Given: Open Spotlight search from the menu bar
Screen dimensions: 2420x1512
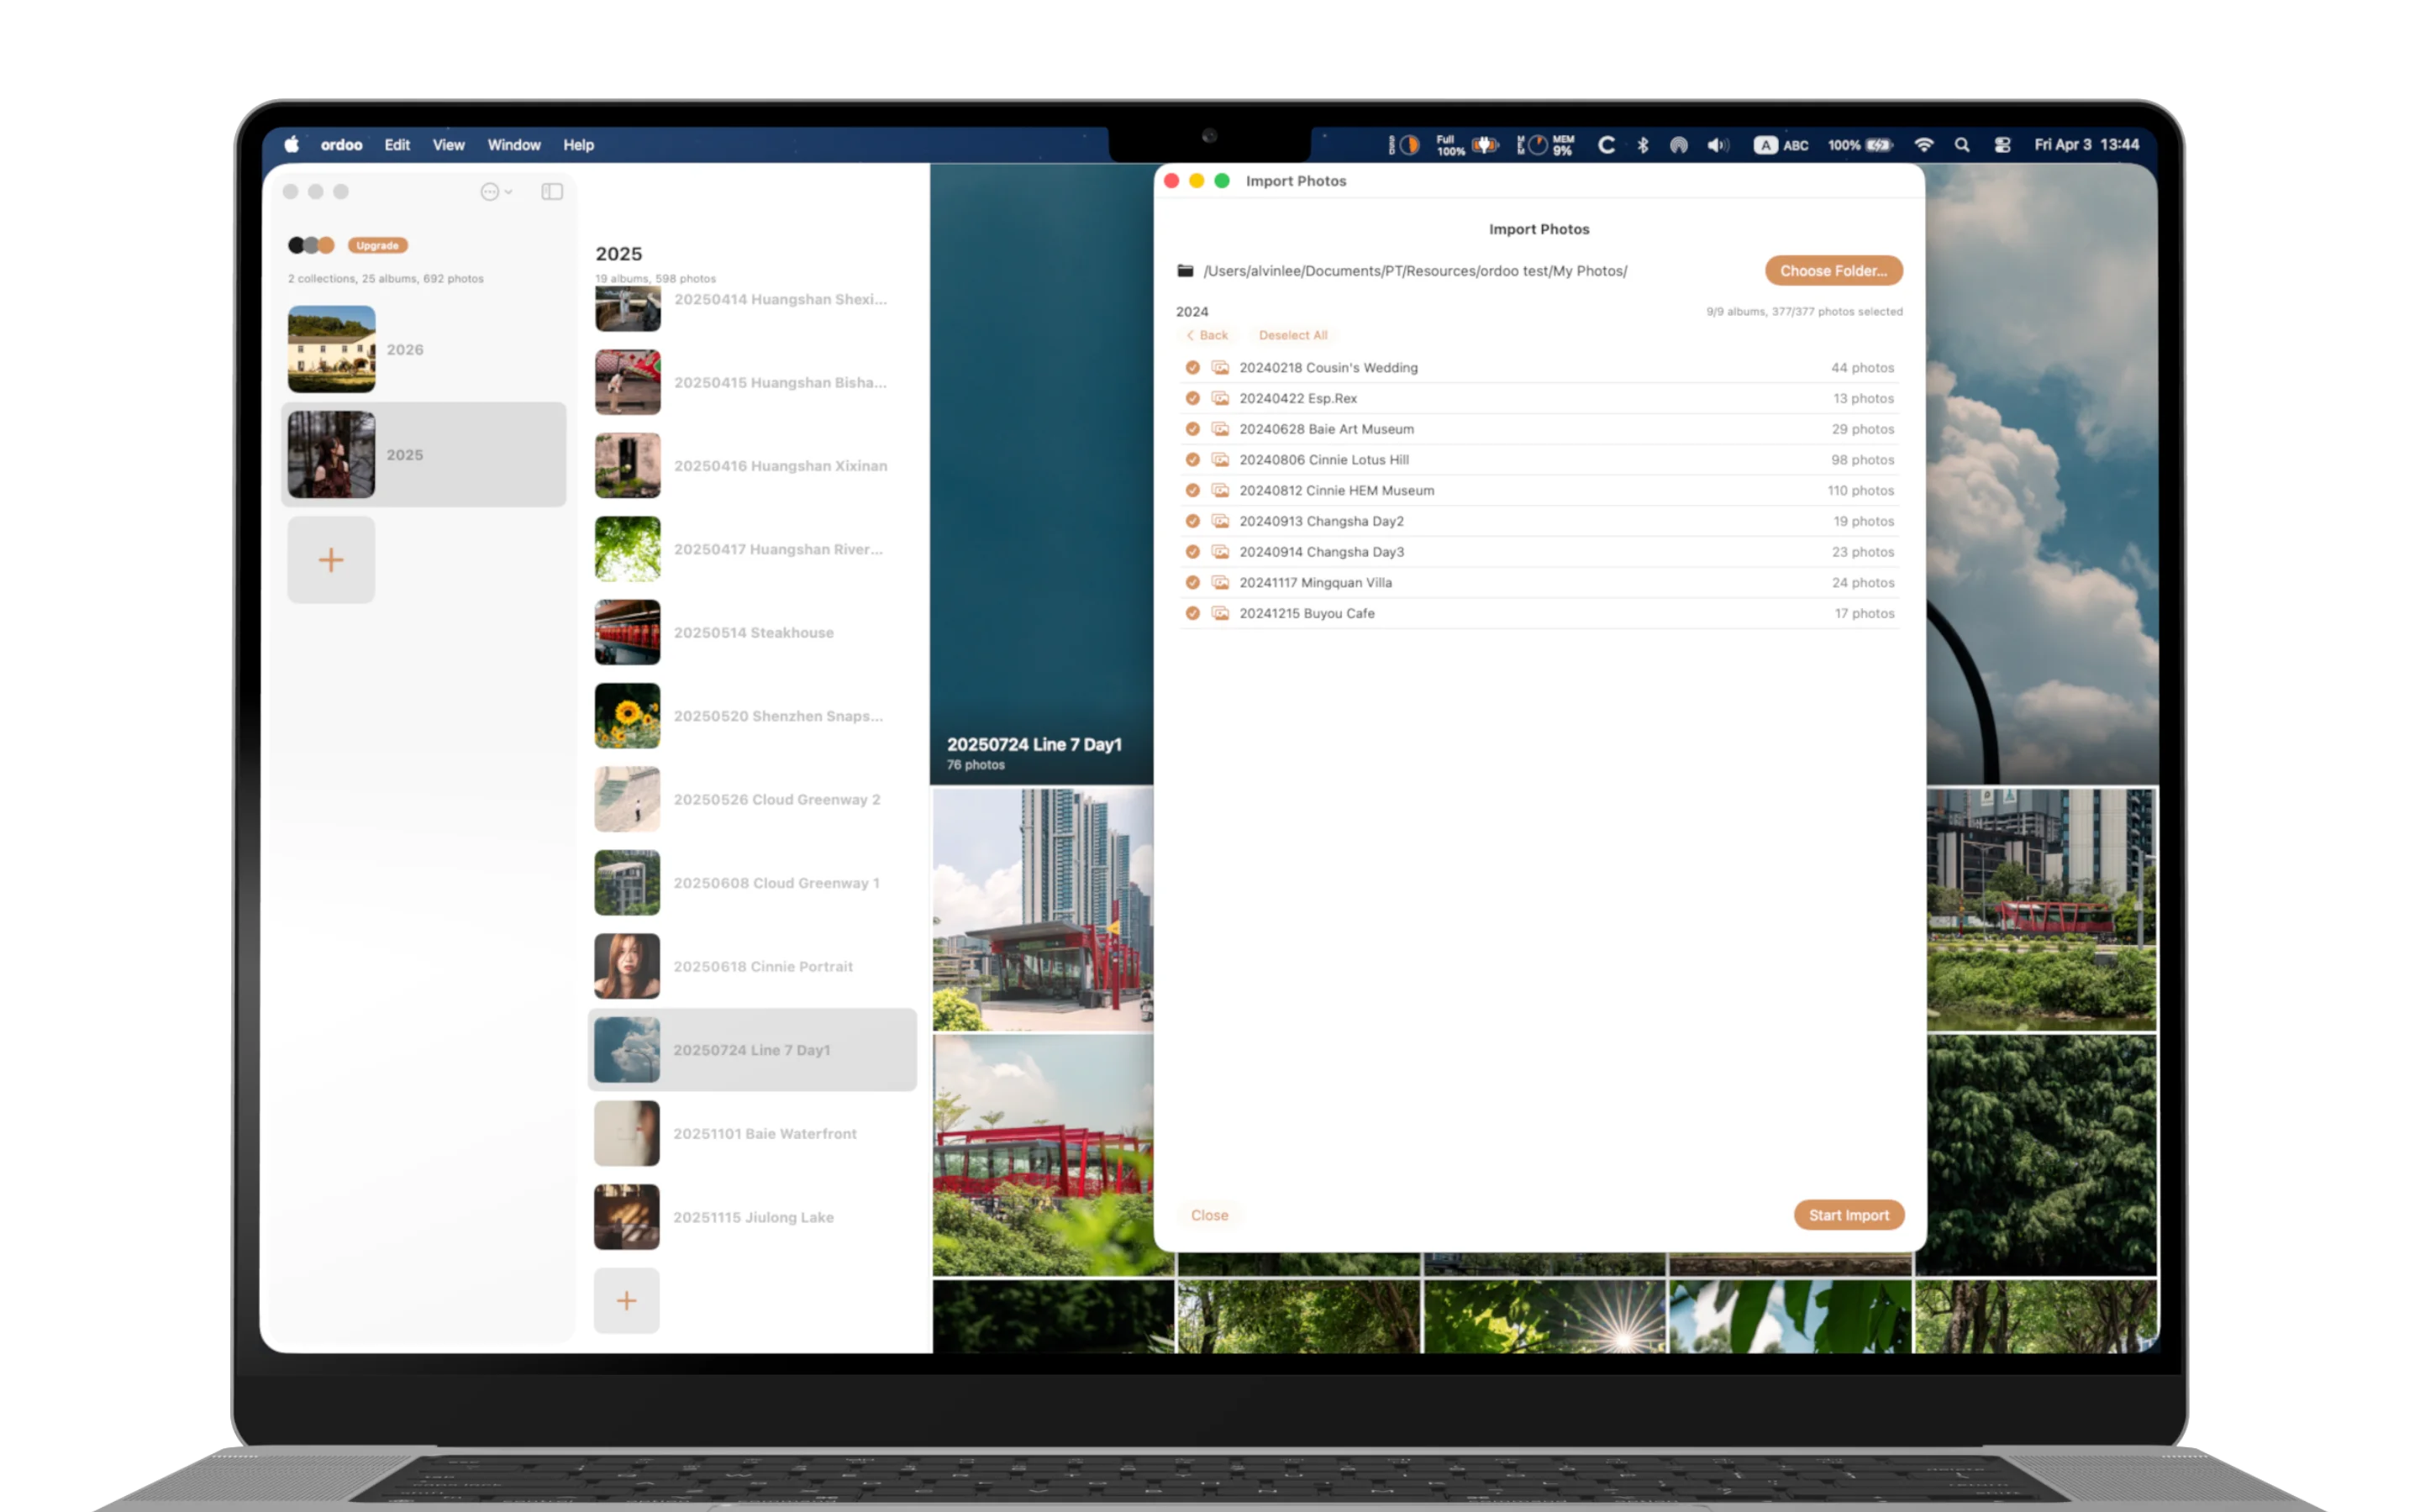Looking at the screenshot, I should pyautogui.click(x=1962, y=145).
